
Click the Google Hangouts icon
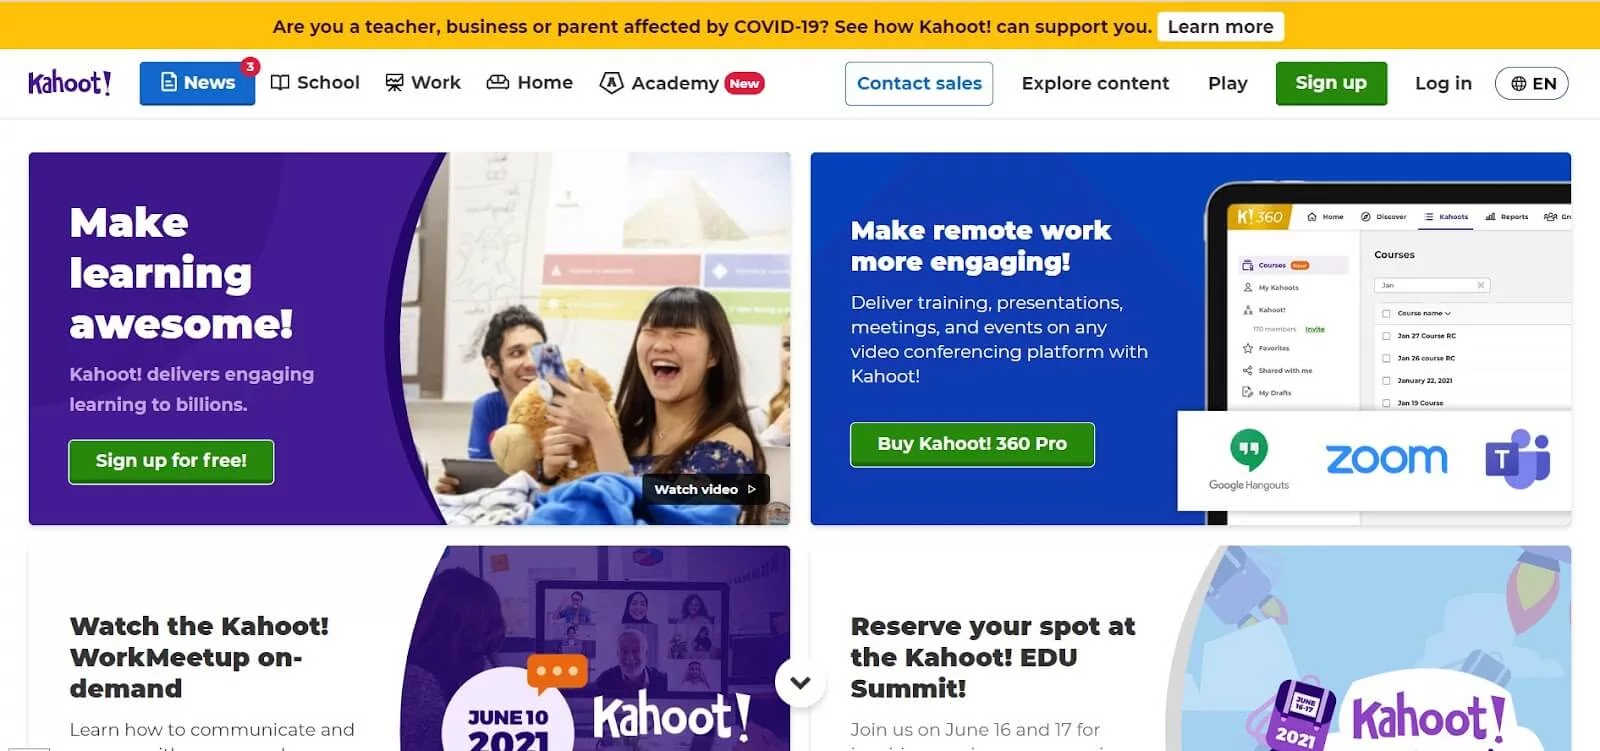1248,459
